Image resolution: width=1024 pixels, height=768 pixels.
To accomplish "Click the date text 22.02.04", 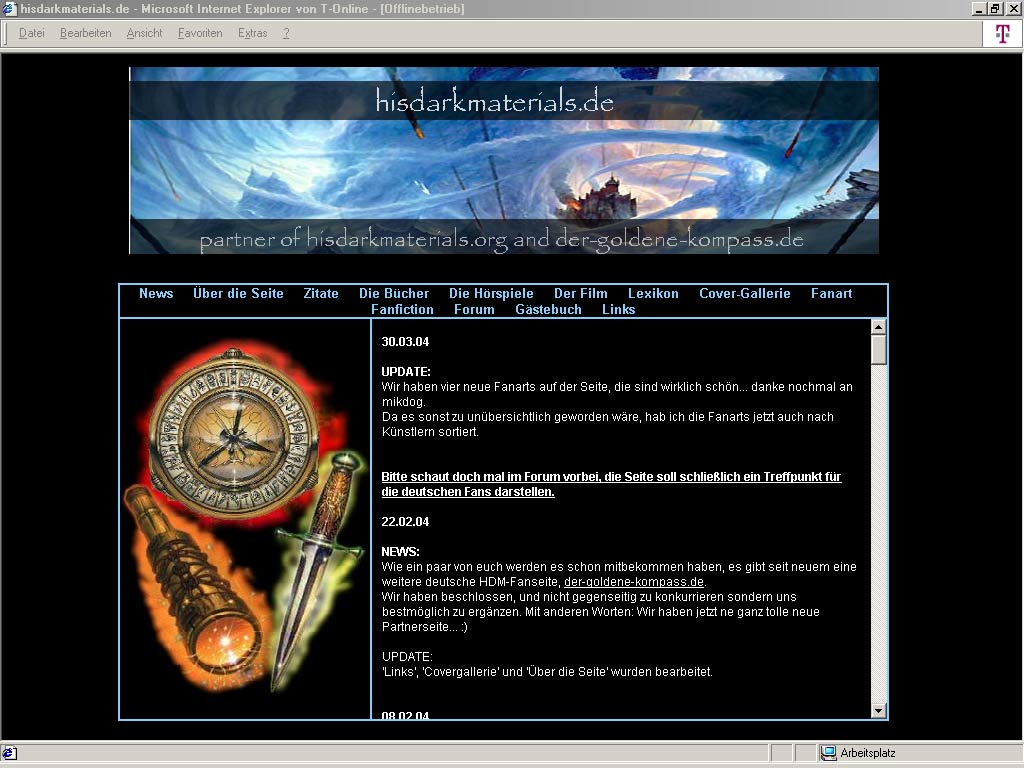I will pos(405,522).
